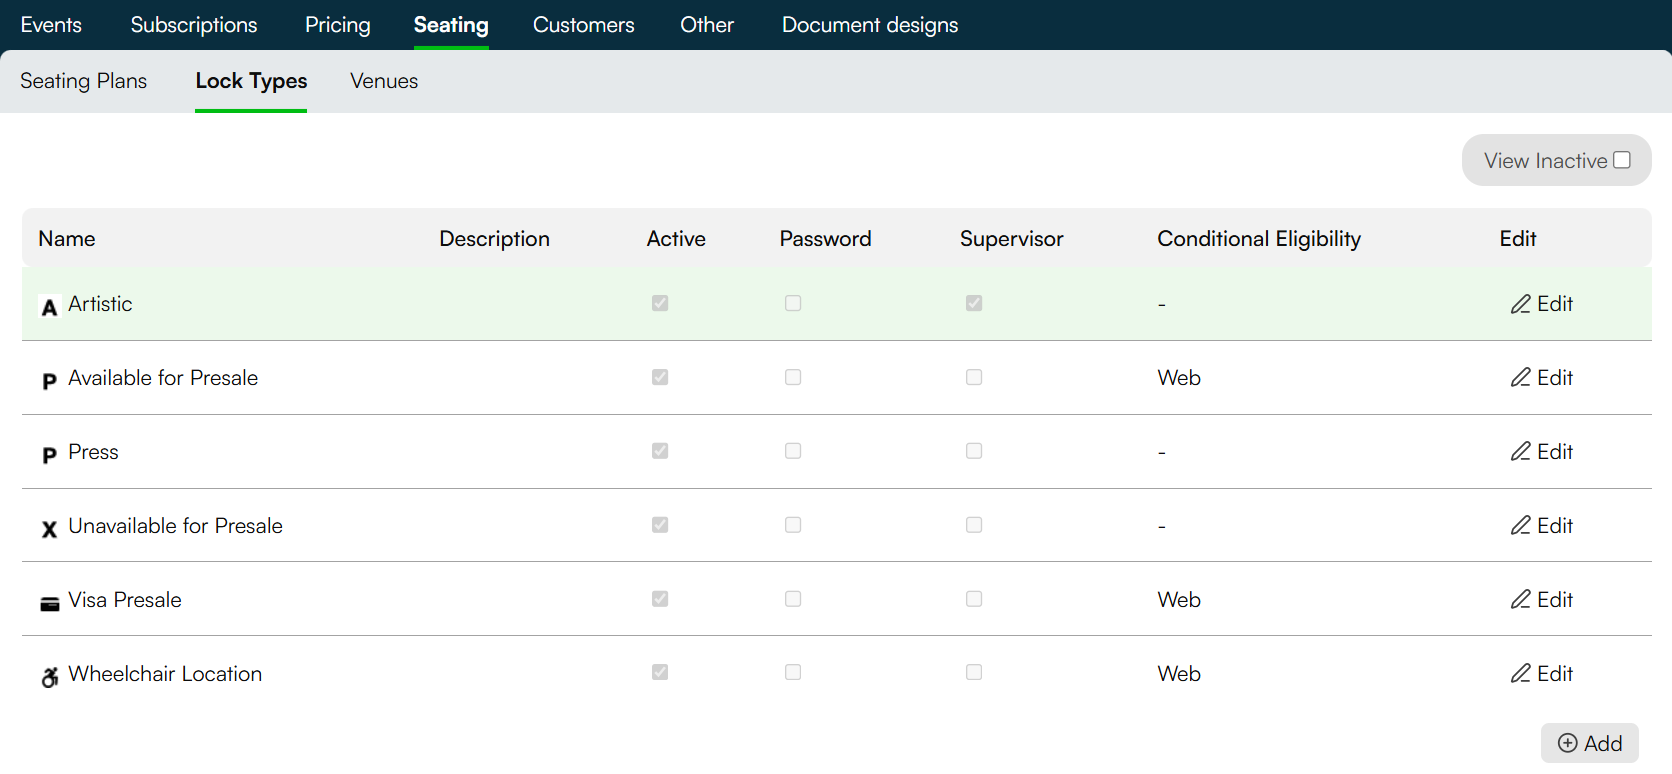Select the Lock Types tab
The height and width of the screenshot is (774, 1672).
pos(251,81)
